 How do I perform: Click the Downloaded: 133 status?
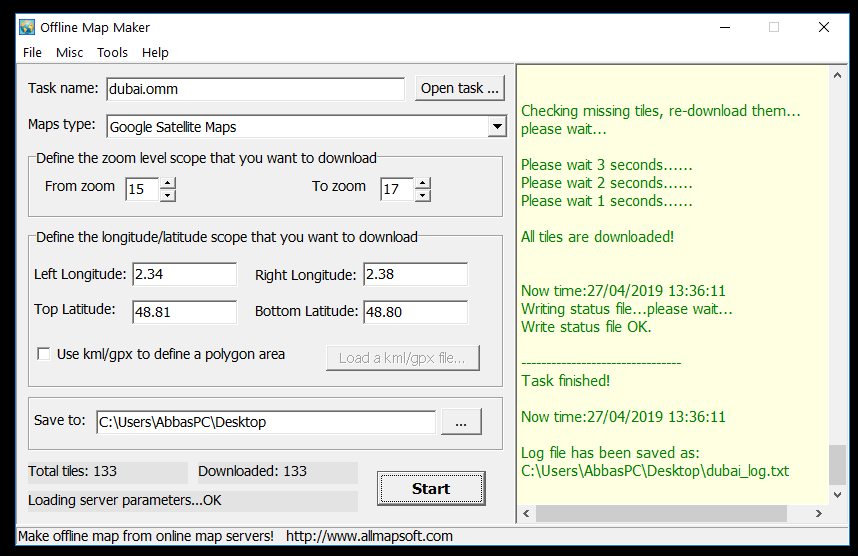point(277,471)
